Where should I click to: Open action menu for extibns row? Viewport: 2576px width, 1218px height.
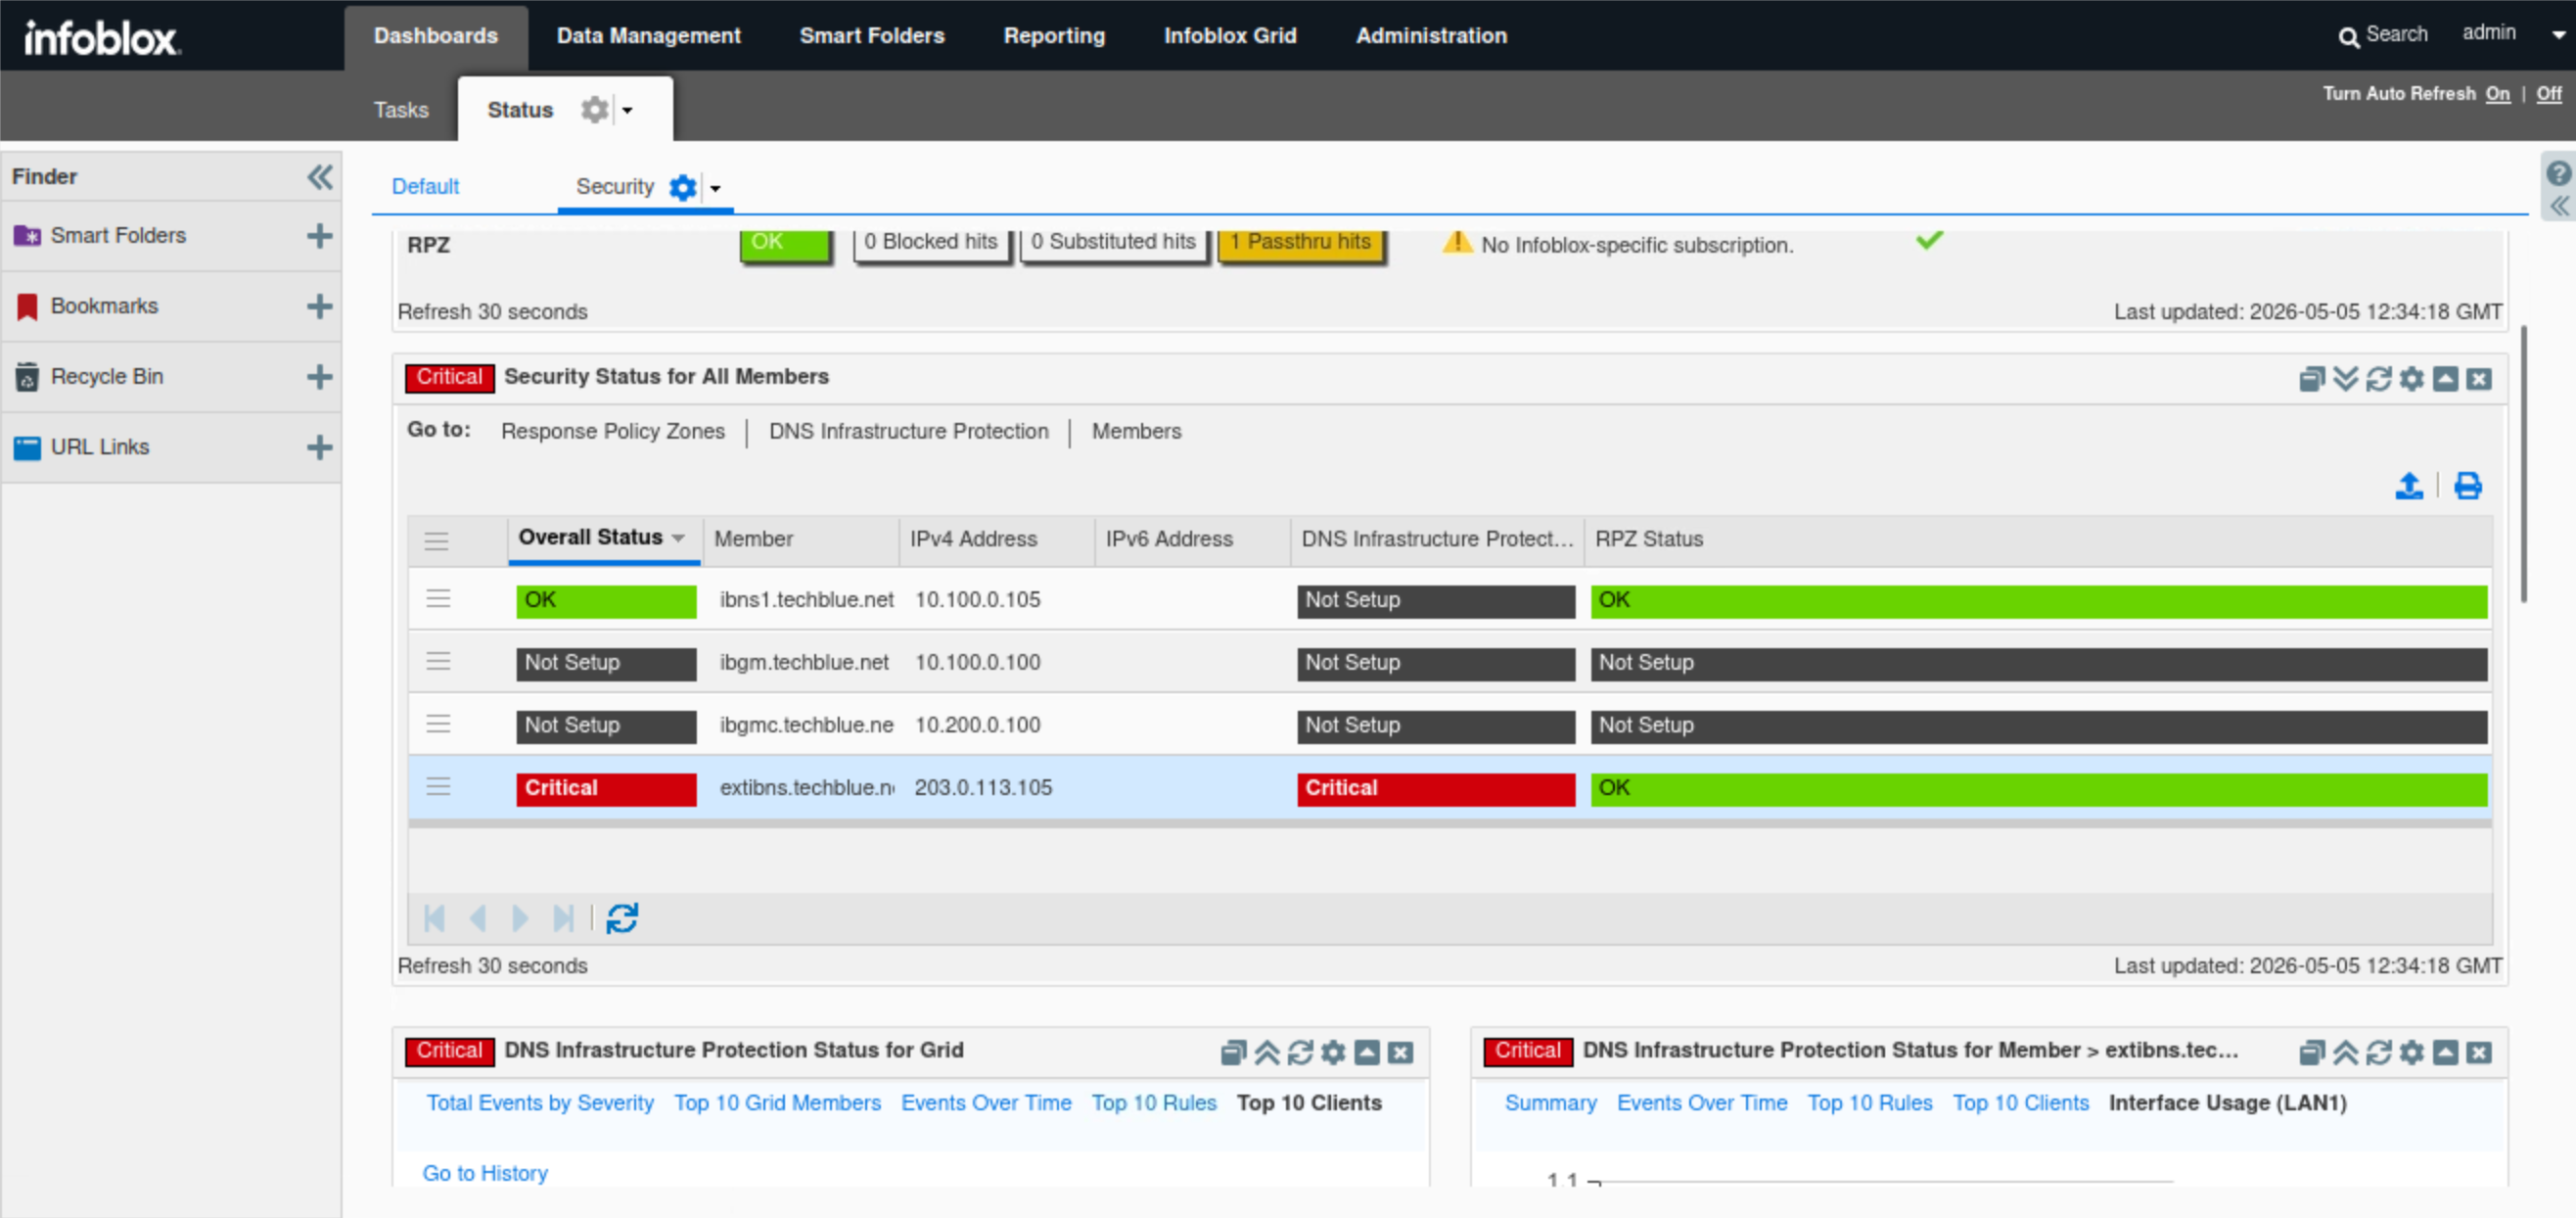pos(438,786)
